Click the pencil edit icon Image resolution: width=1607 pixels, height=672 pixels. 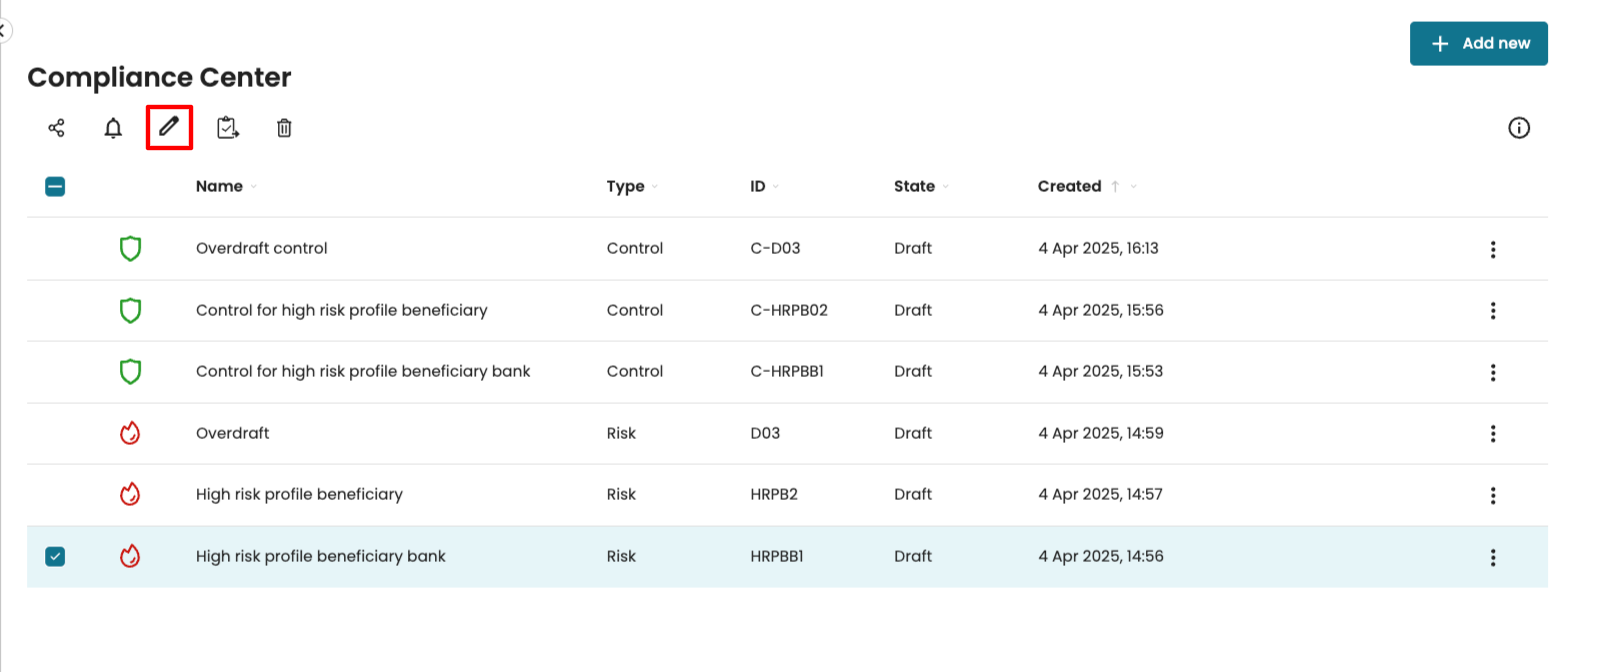coord(169,127)
